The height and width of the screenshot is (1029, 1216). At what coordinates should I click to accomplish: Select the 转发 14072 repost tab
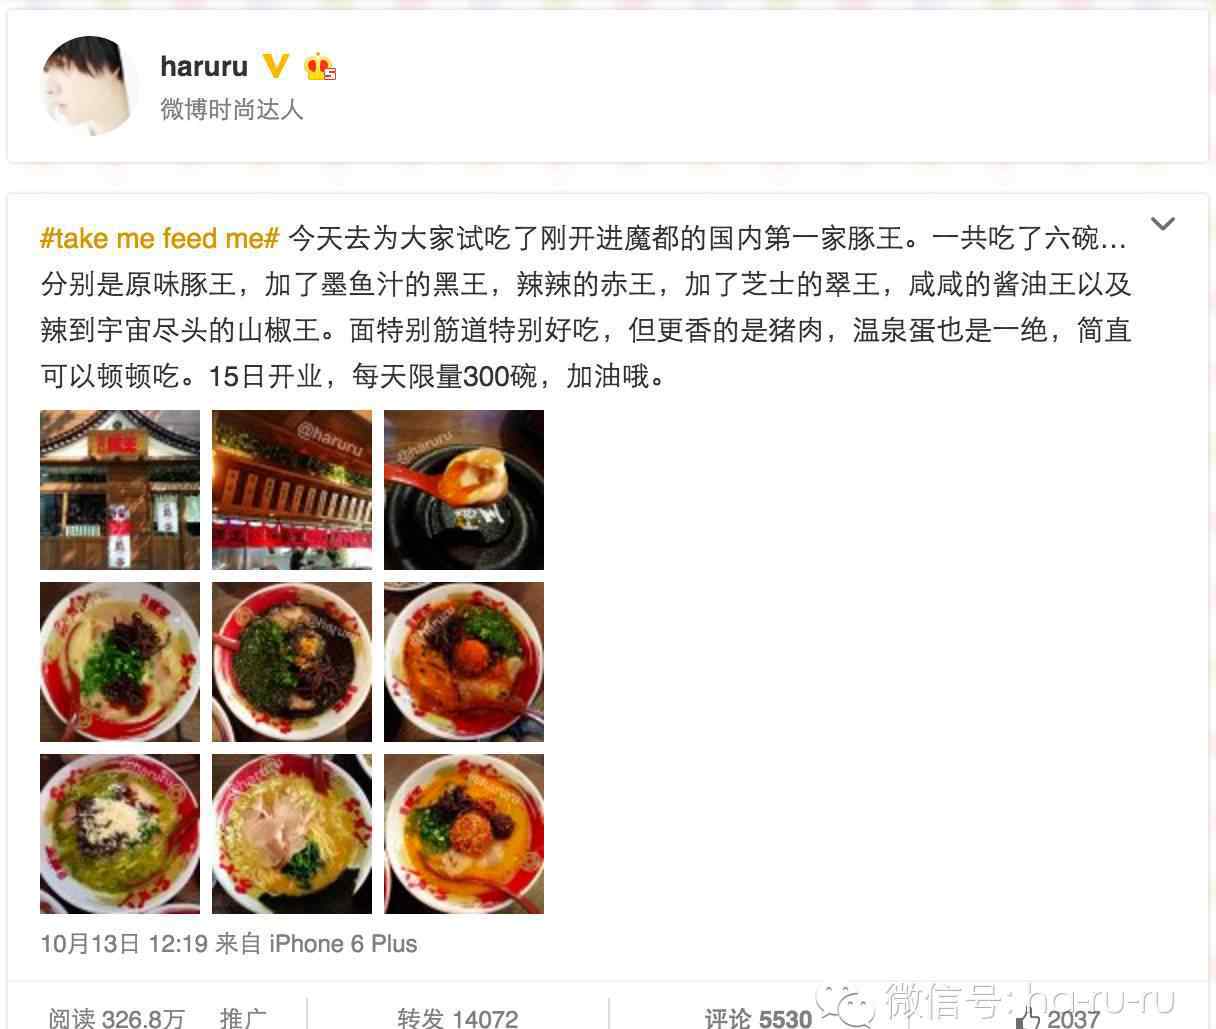(458, 1018)
